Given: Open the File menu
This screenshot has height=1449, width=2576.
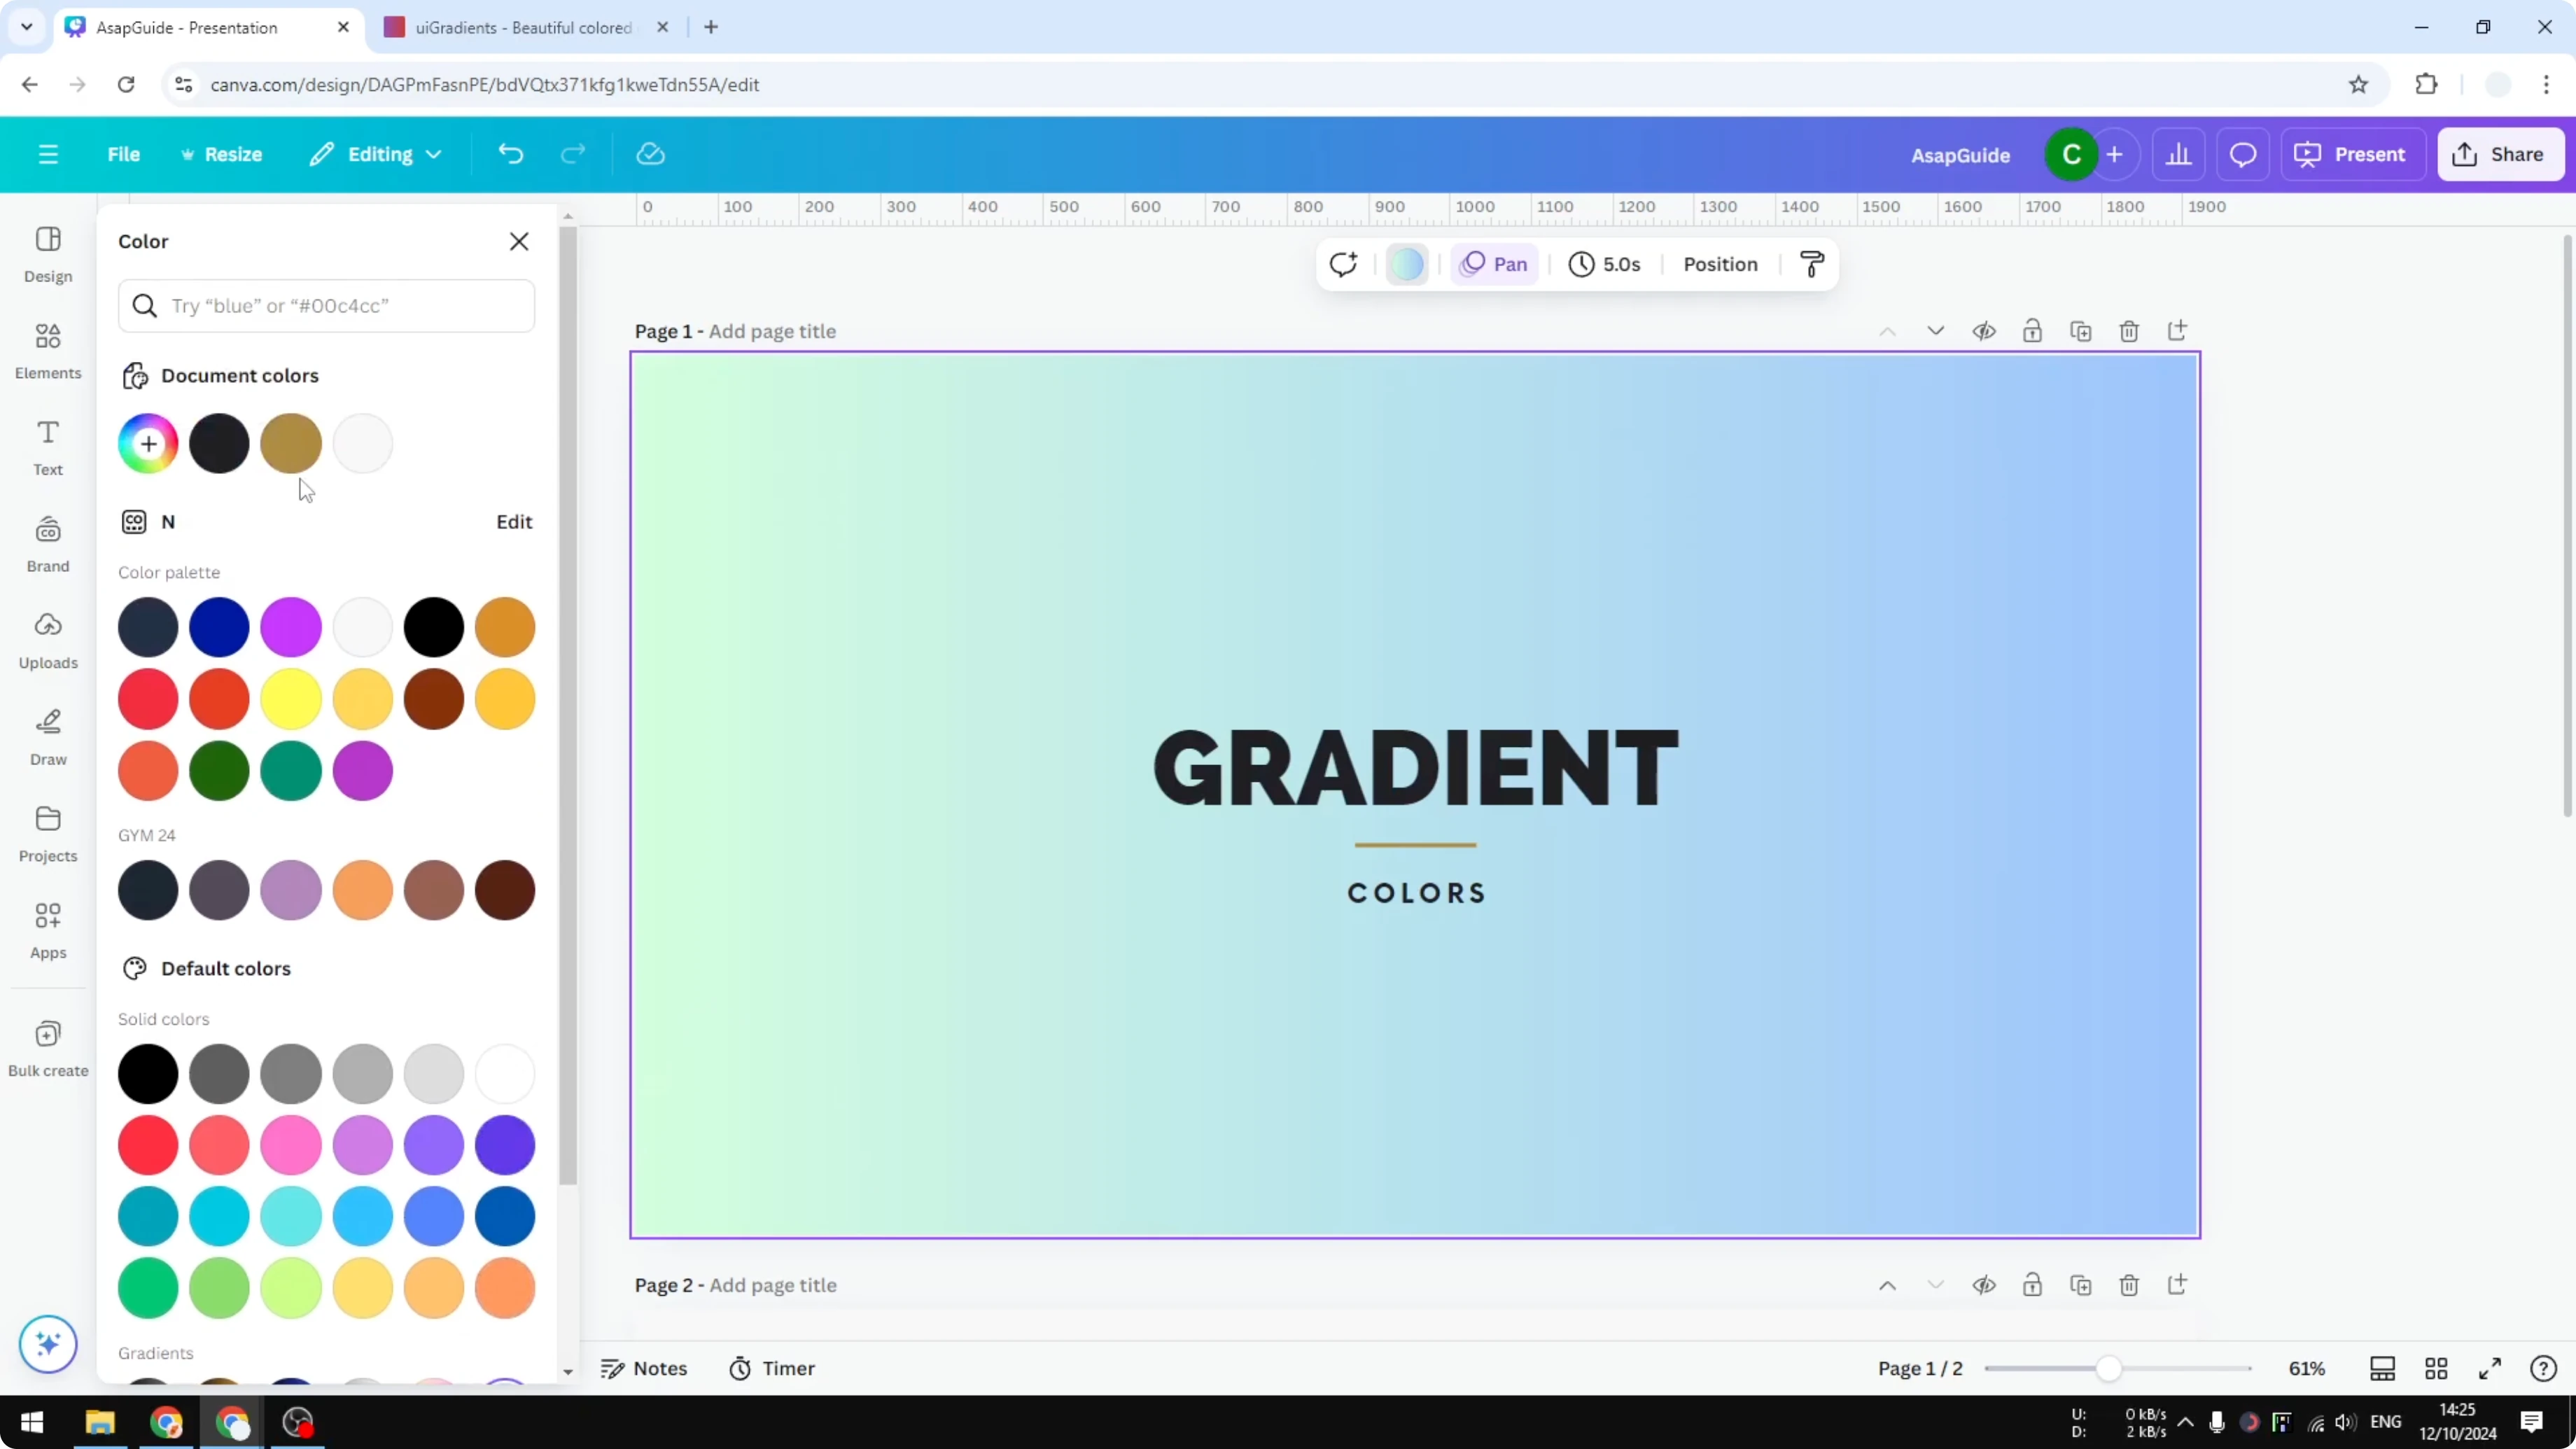Looking at the screenshot, I should click(x=124, y=153).
